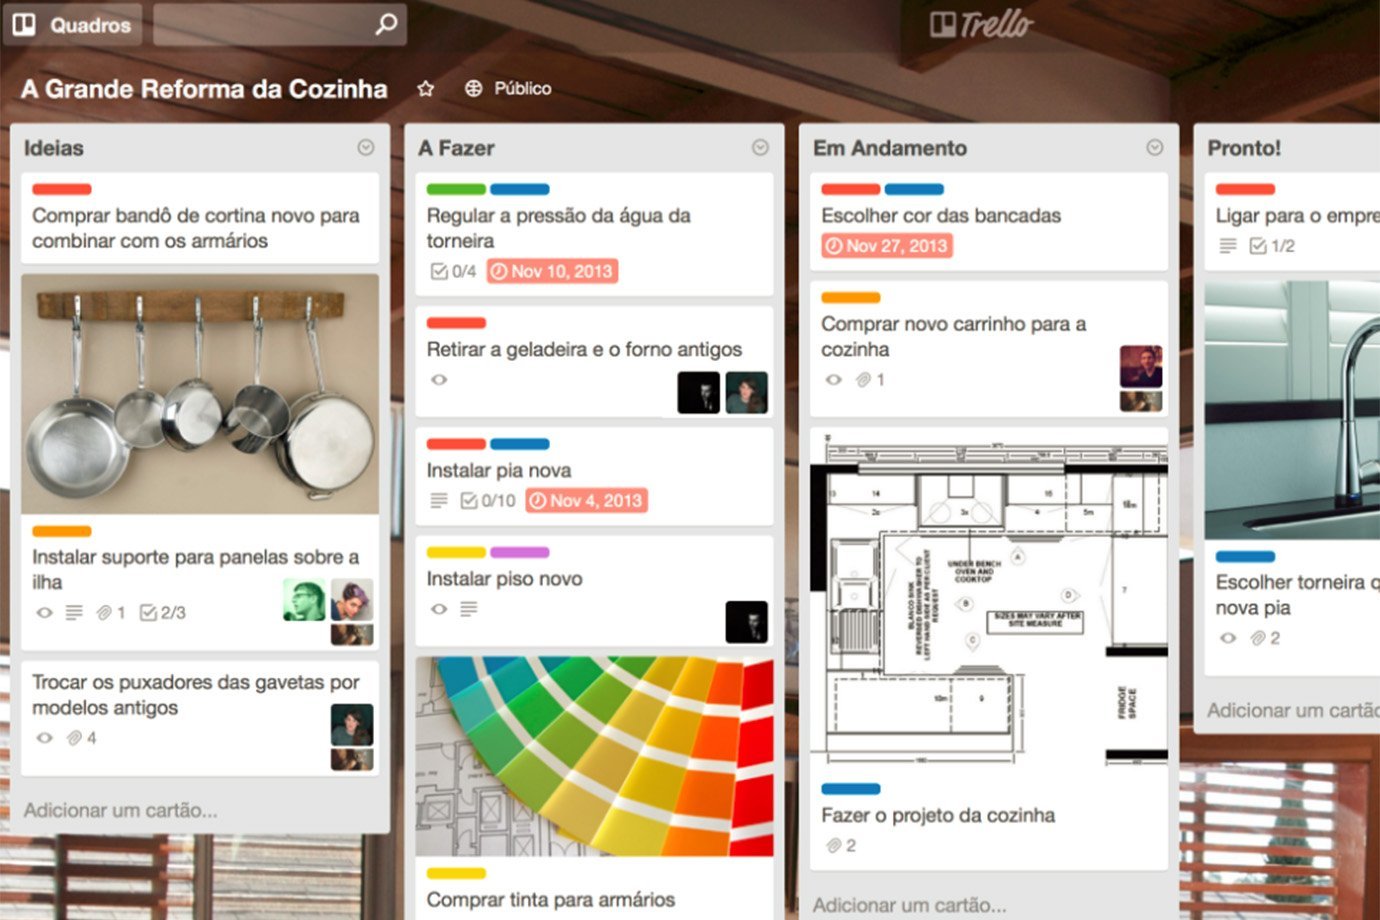The image size is (1380, 920).
Task: Click the 2/3 checklist badge on Instalar suporte card
Action: coord(163,613)
